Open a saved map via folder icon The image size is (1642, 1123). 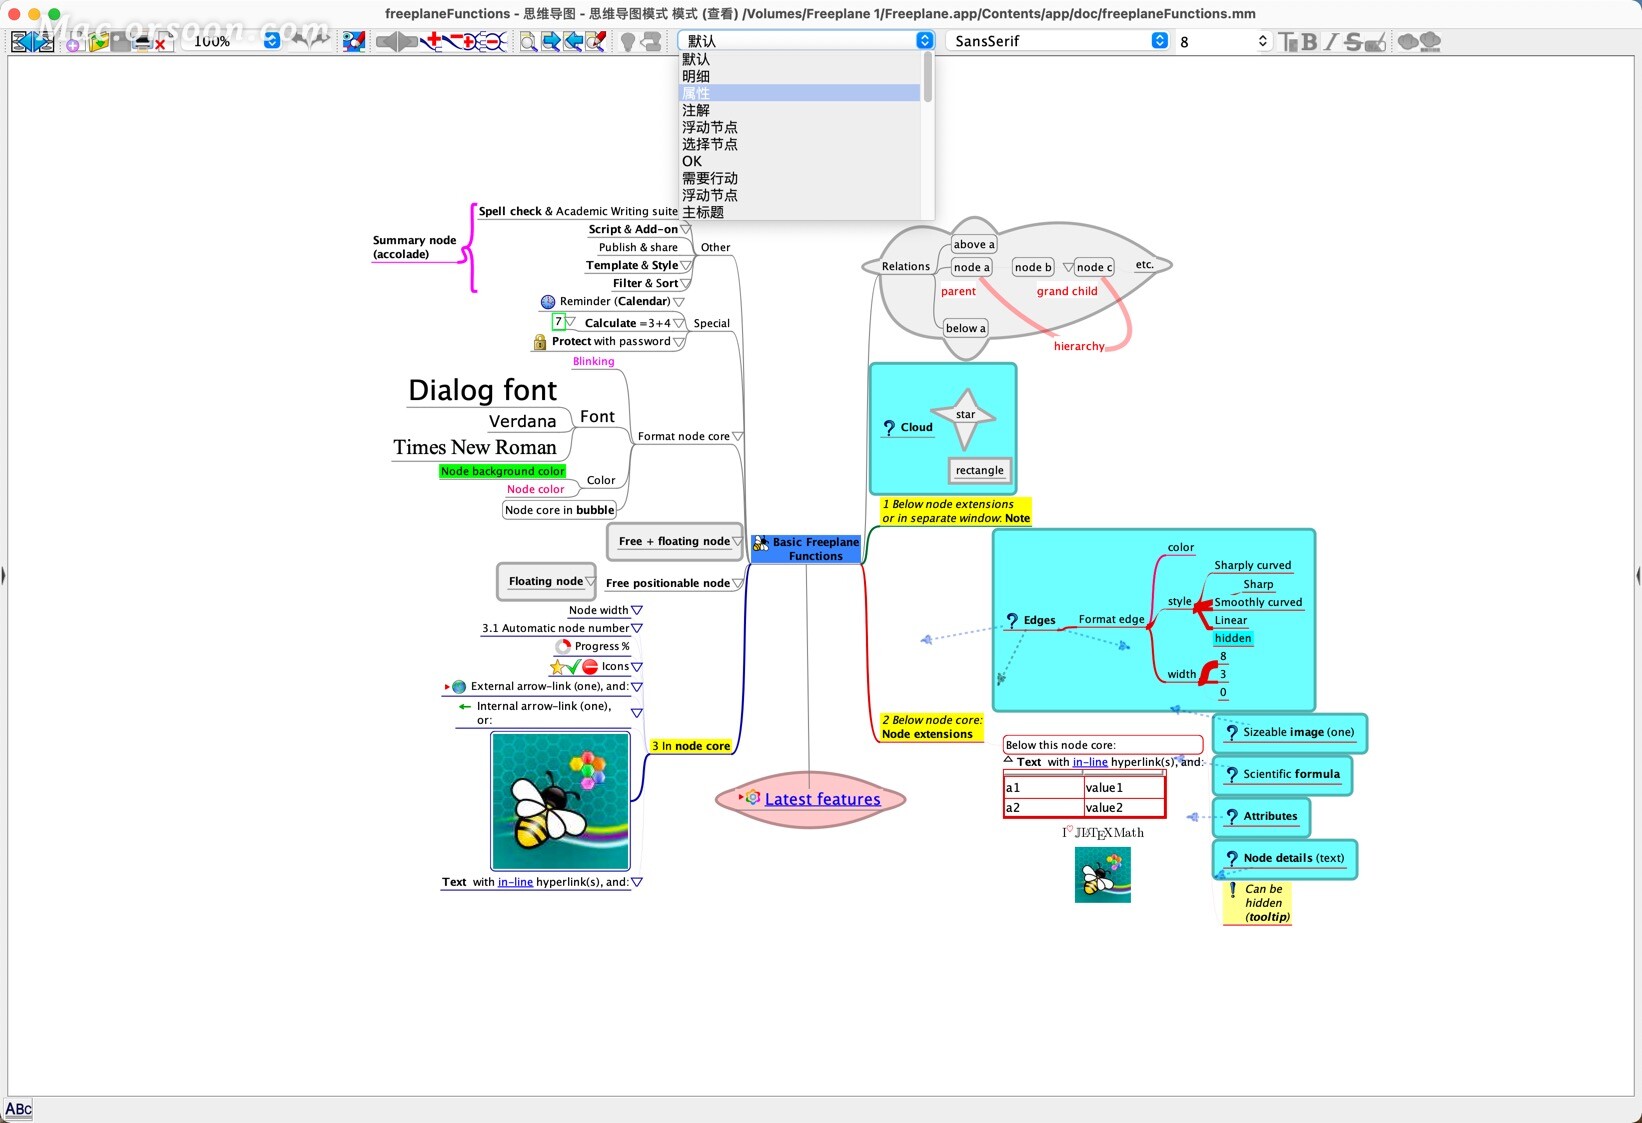coord(98,41)
